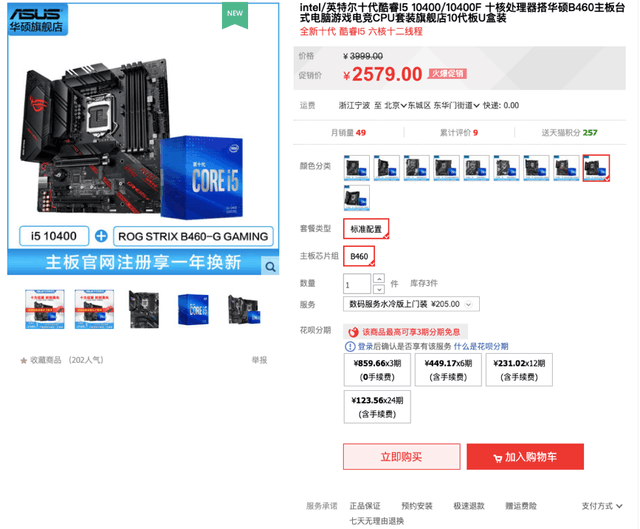Viewport: 640px width, 529px height.
Task: Click the 七天无理由退换 service promise
Action: click(377, 521)
